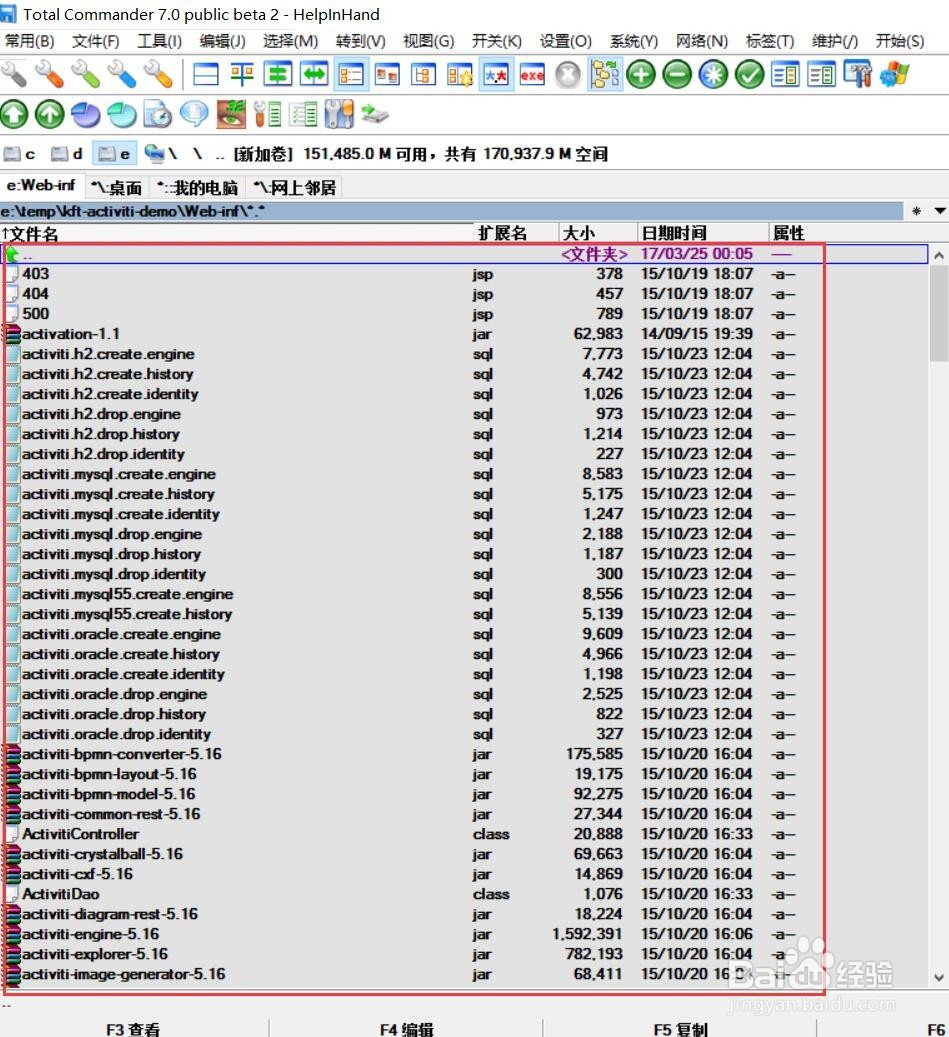The image size is (949, 1037).
Task: Click the gray circled X icon
Action: pos(568,74)
